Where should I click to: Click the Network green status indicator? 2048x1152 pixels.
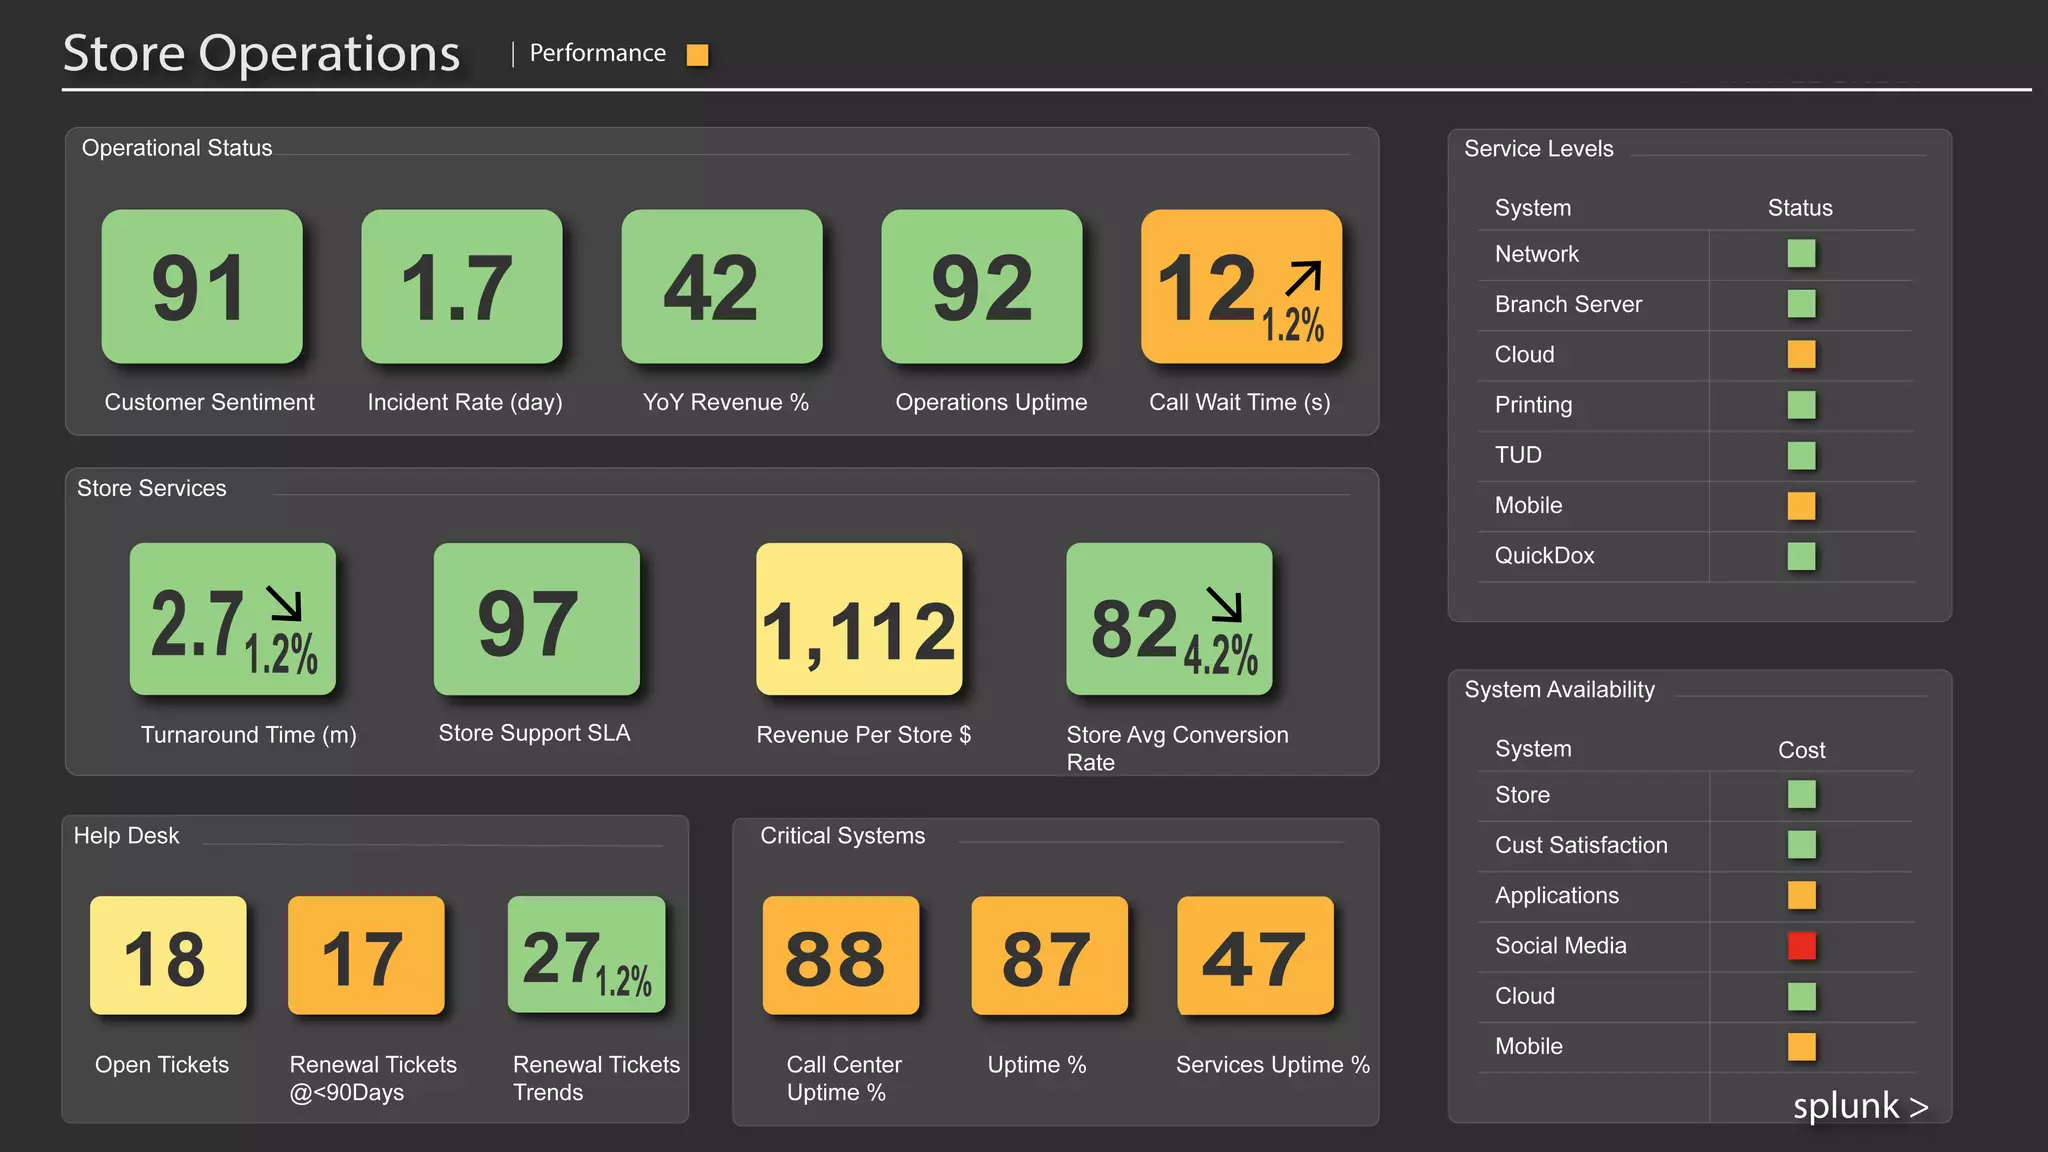[1801, 254]
